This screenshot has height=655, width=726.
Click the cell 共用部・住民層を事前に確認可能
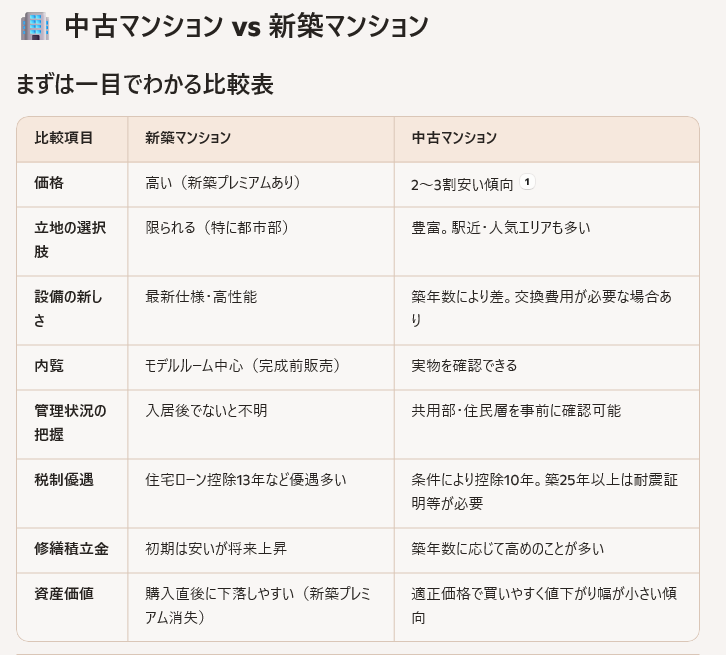(x=516, y=411)
